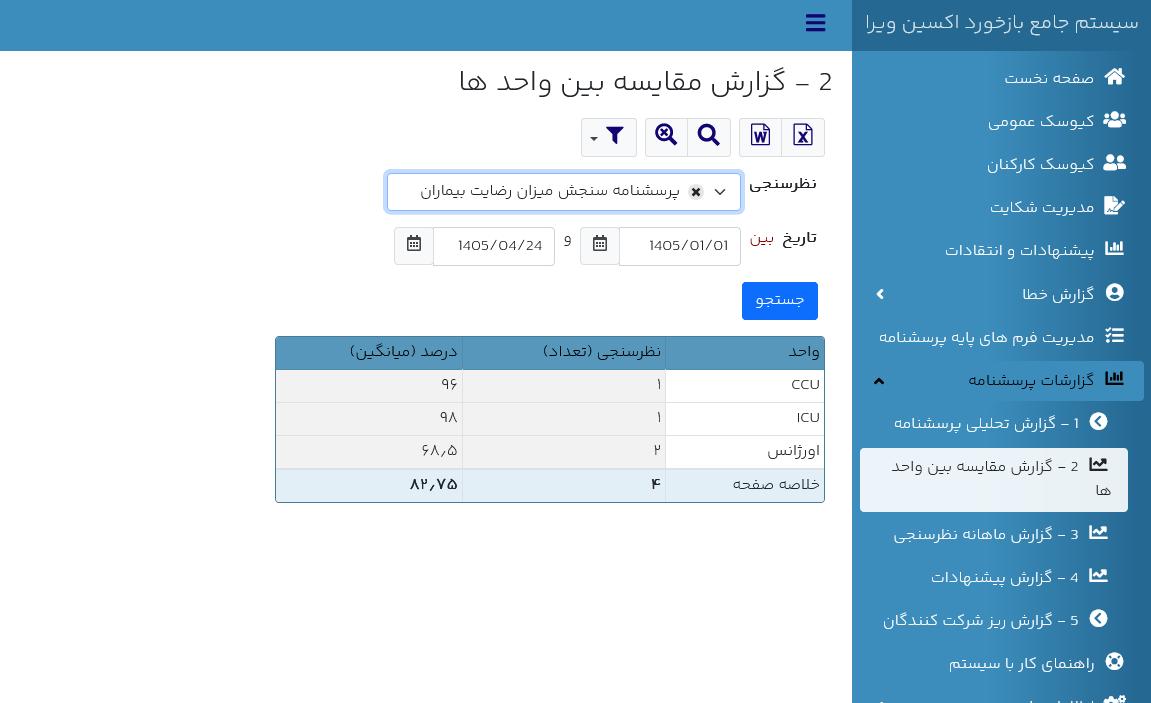Open calendar picker for end date 1405/04/24
The width and height of the screenshot is (1151, 703).
(x=414, y=245)
